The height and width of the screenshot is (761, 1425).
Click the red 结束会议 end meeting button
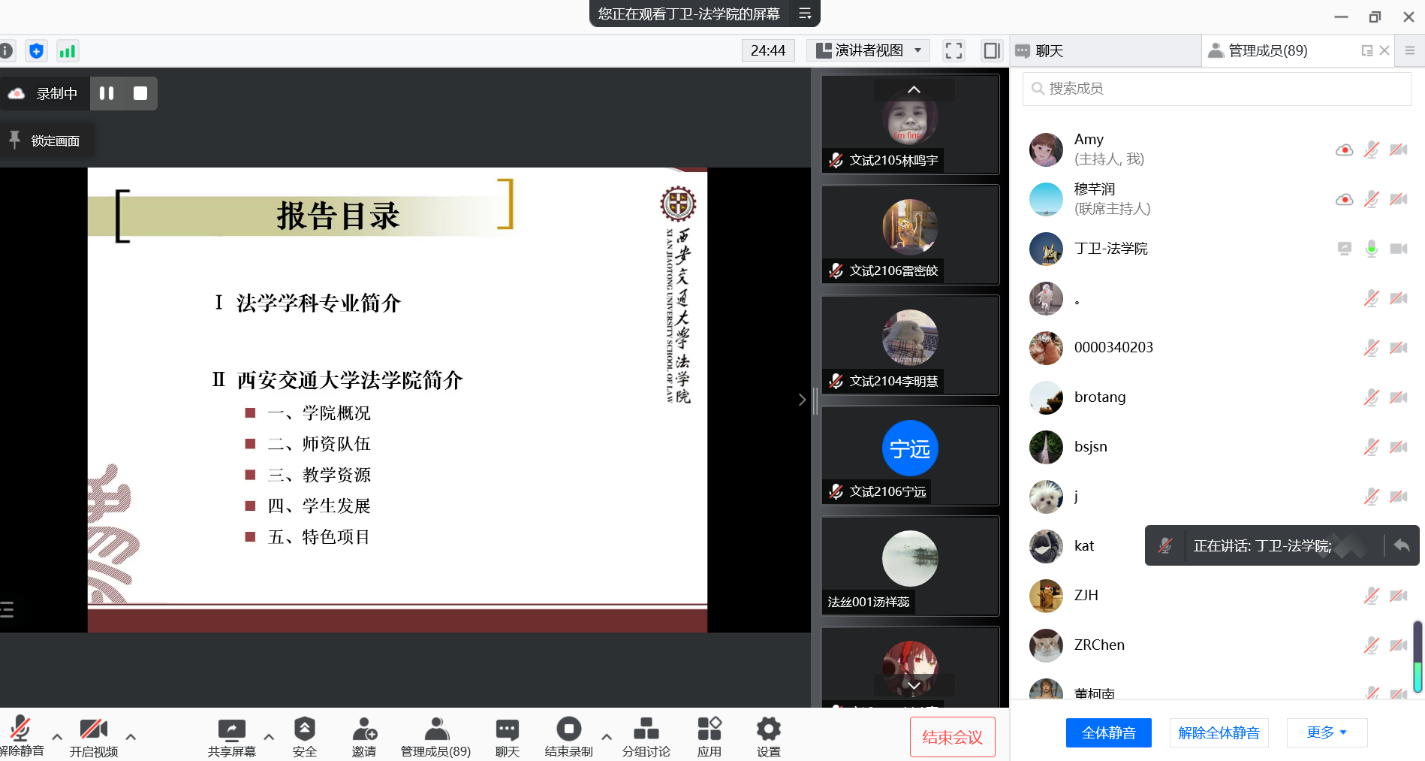(x=952, y=738)
